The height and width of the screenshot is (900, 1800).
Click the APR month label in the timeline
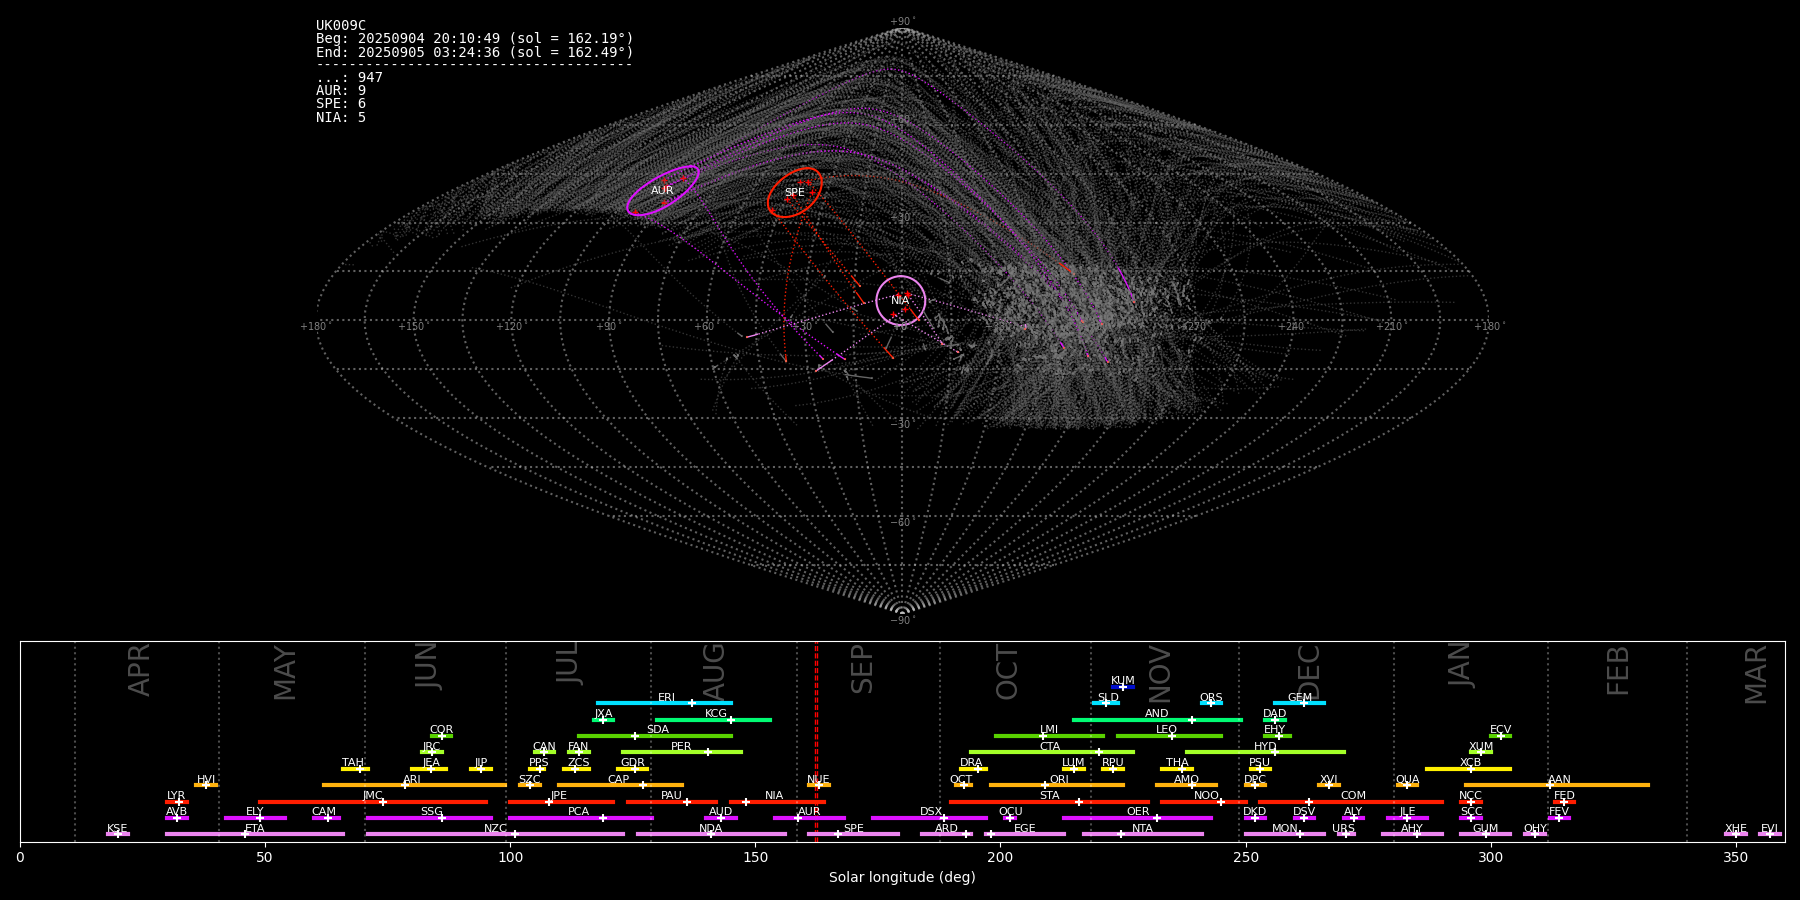139,670
